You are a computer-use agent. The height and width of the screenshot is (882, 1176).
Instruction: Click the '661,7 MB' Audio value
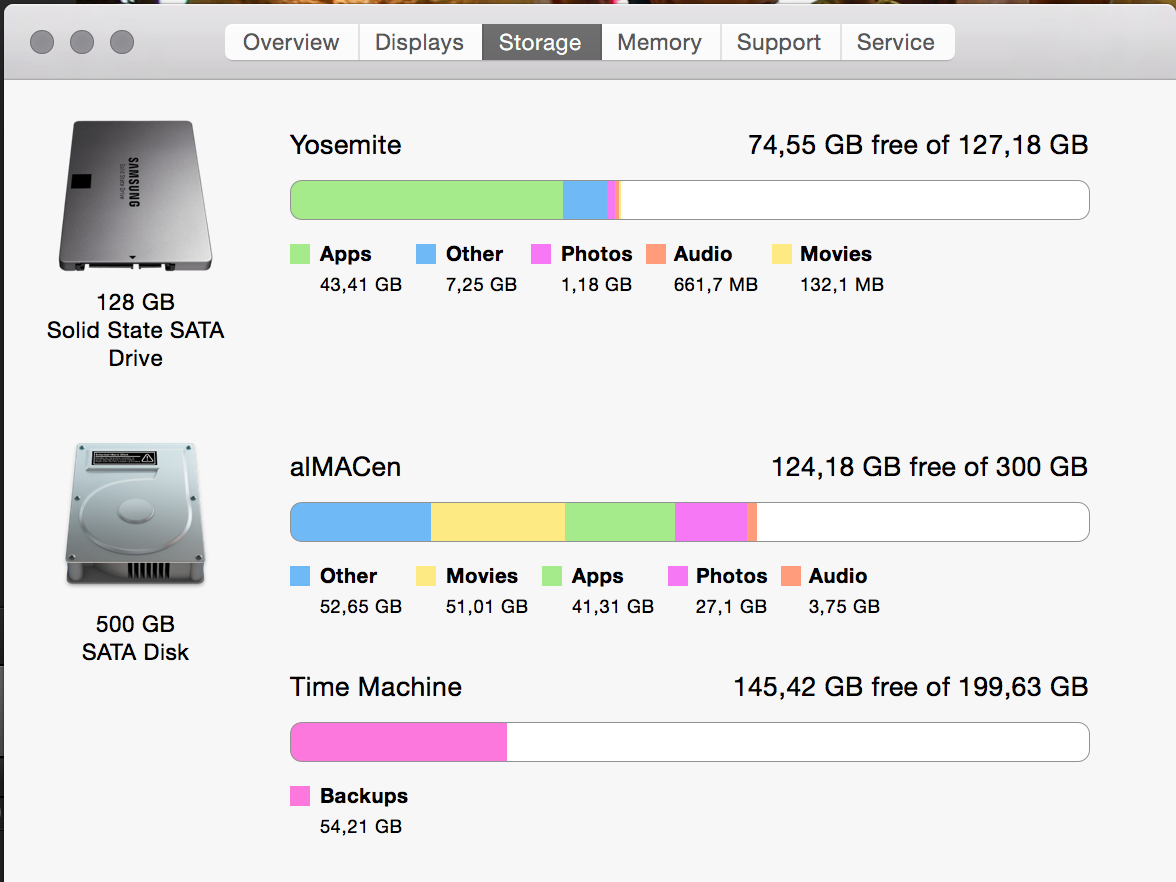pos(716,285)
